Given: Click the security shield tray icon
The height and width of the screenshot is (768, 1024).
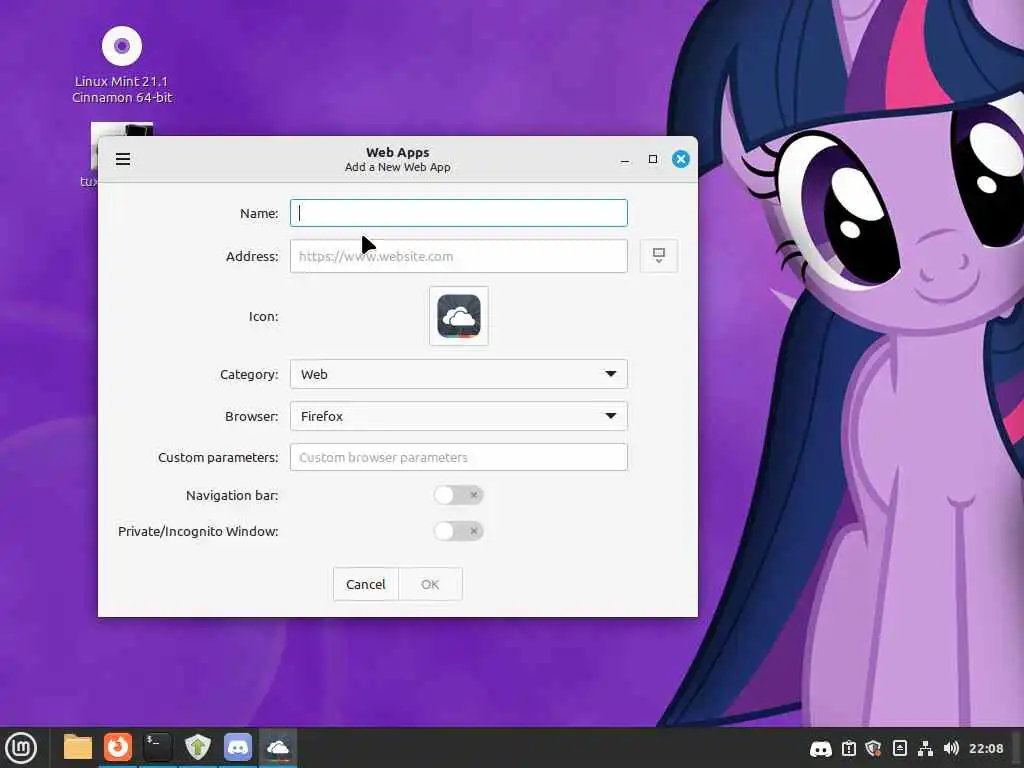Looking at the screenshot, I should point(873,748).
